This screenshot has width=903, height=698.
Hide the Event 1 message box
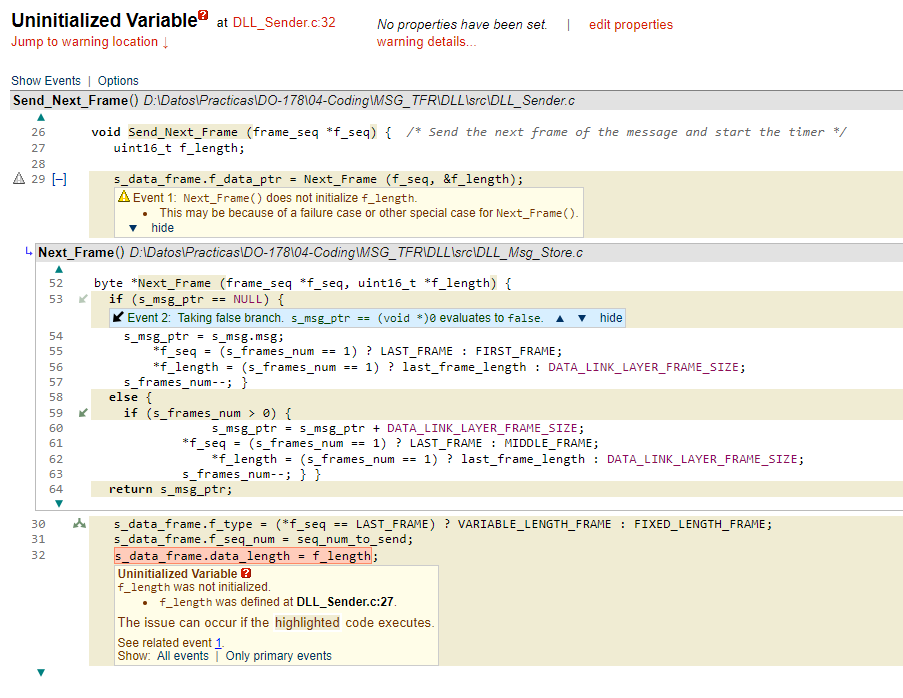162,228
